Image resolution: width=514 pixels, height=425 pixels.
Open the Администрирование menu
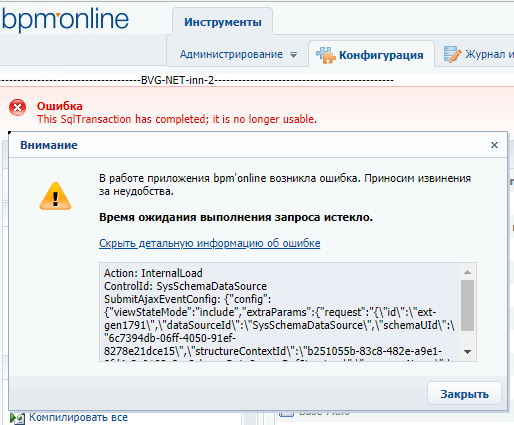point(231,54)
